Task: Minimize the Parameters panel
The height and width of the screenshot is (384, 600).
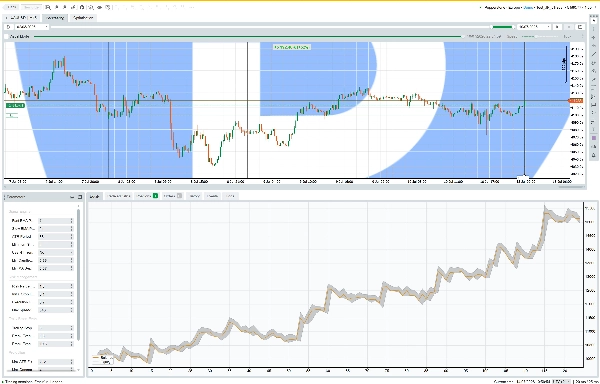Action: point(72,197)
